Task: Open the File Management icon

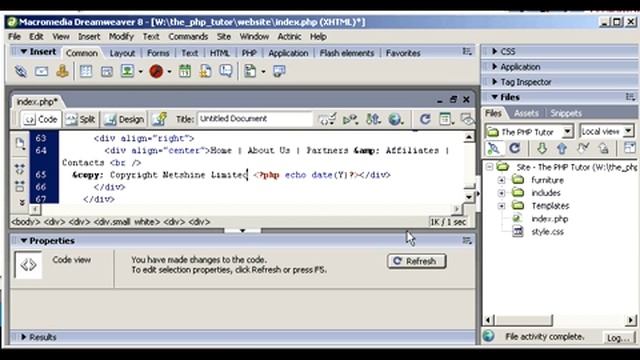Action: coord(373,119)
